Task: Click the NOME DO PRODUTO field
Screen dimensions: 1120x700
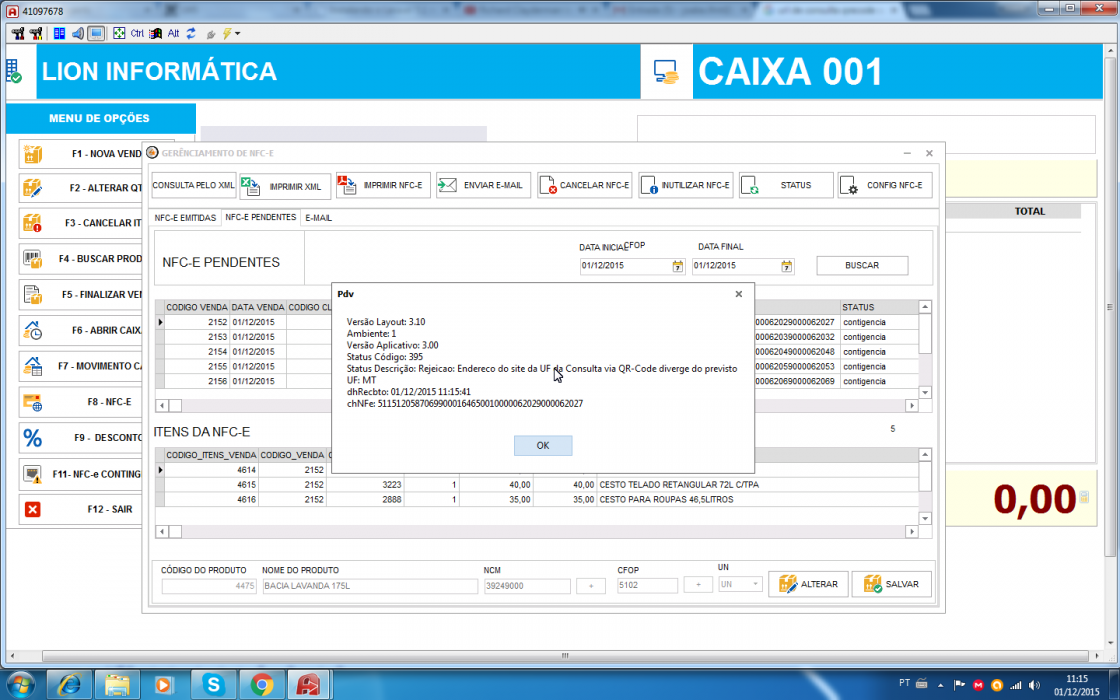Action: point(370,586)
